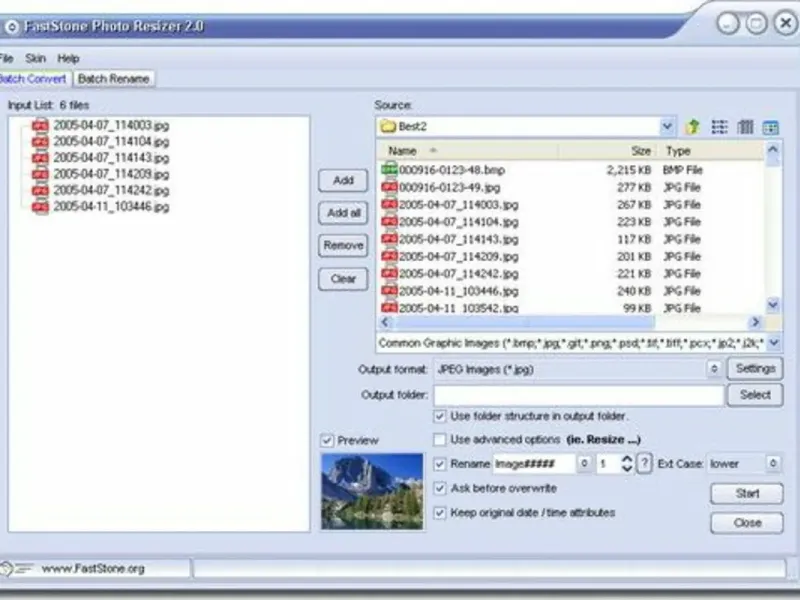
Task: Click source list scroll right arrow
Action: (x=756, y=322)
